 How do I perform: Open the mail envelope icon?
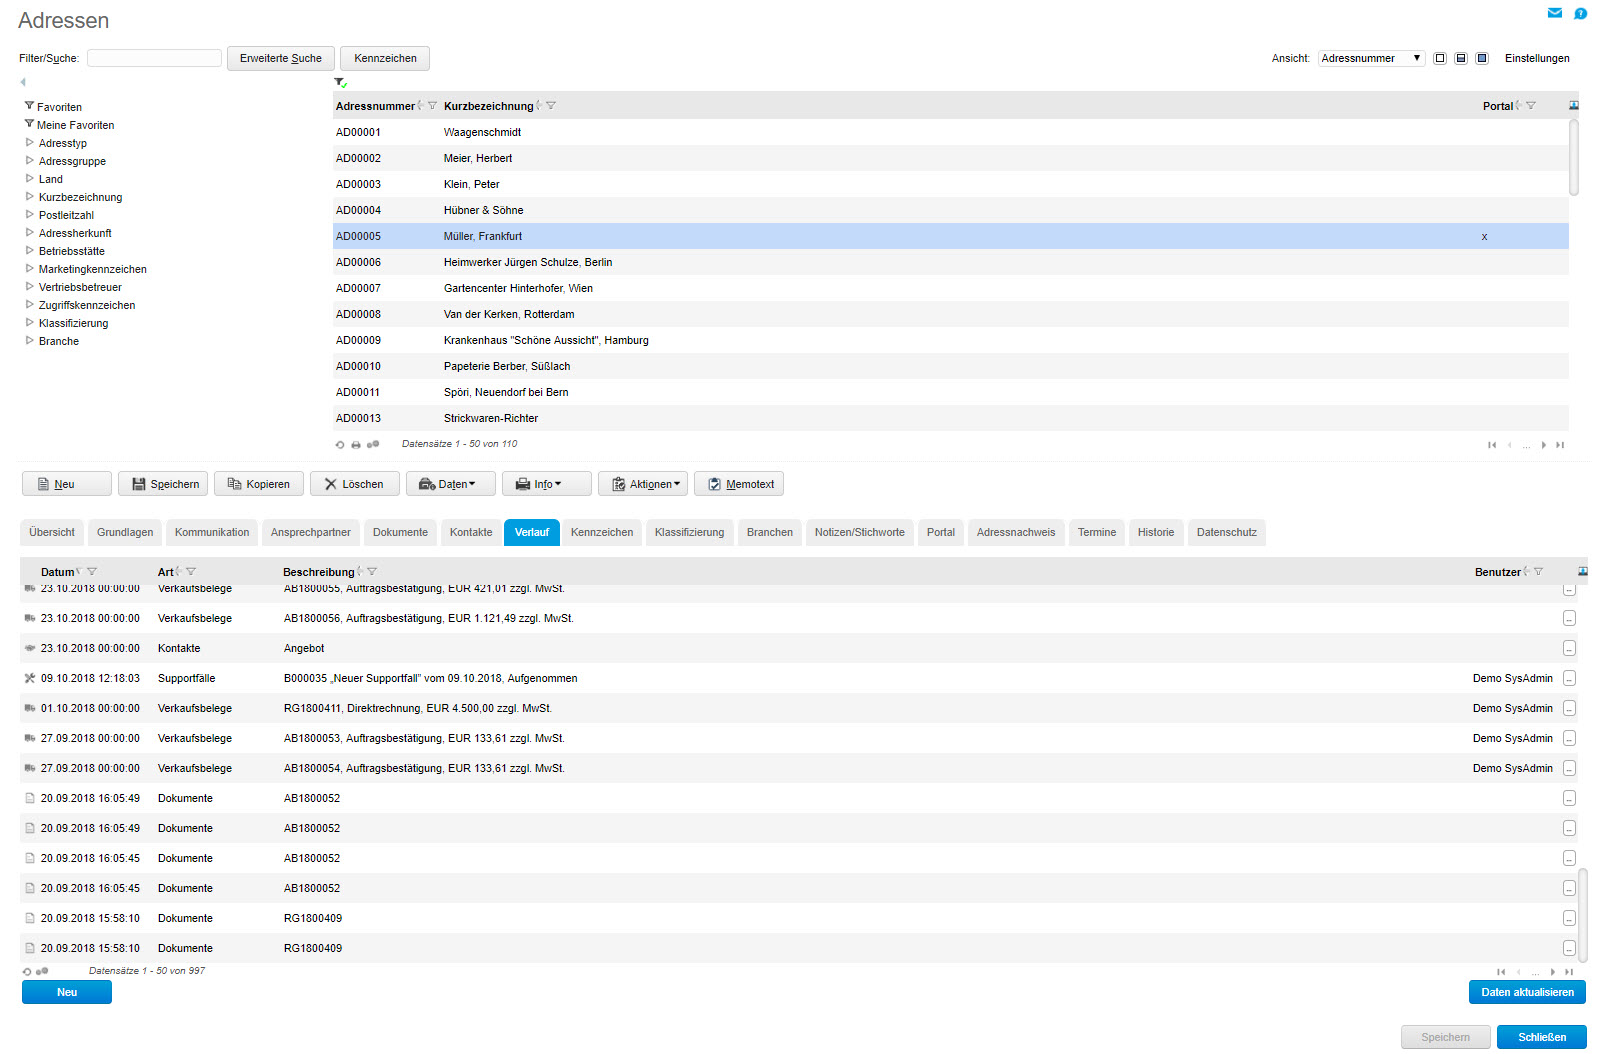click(x=1554, y=13)
